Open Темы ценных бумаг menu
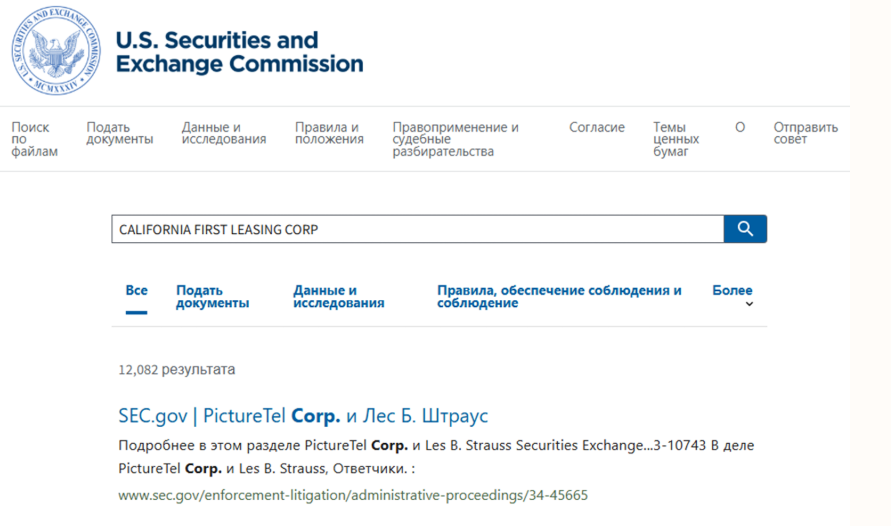The image size is (891, 526). point(676,139)
